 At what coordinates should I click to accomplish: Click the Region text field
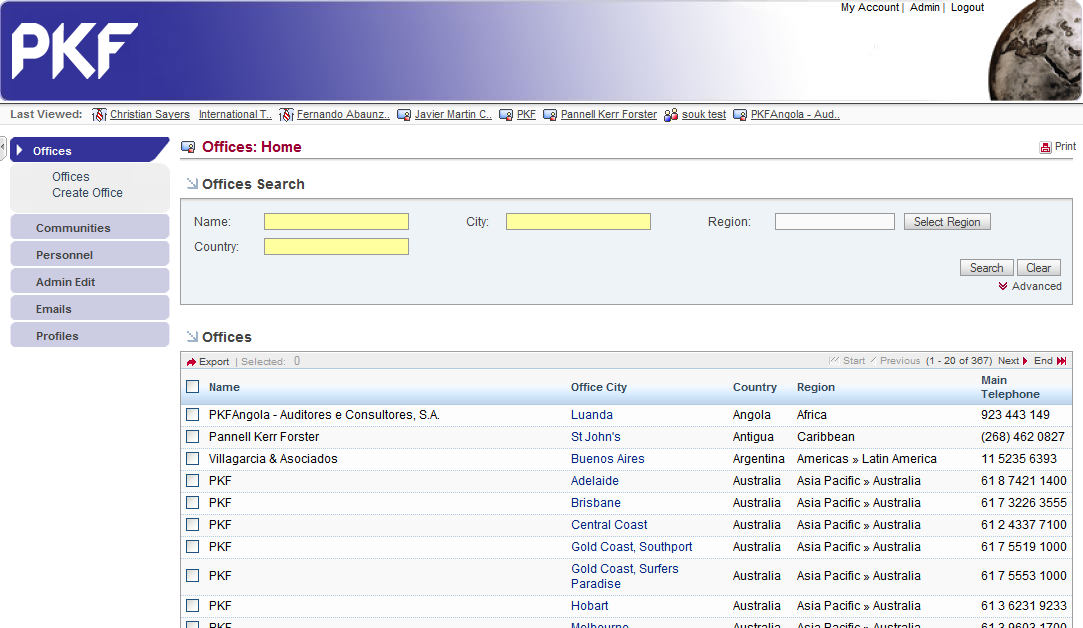coord(834,221)
